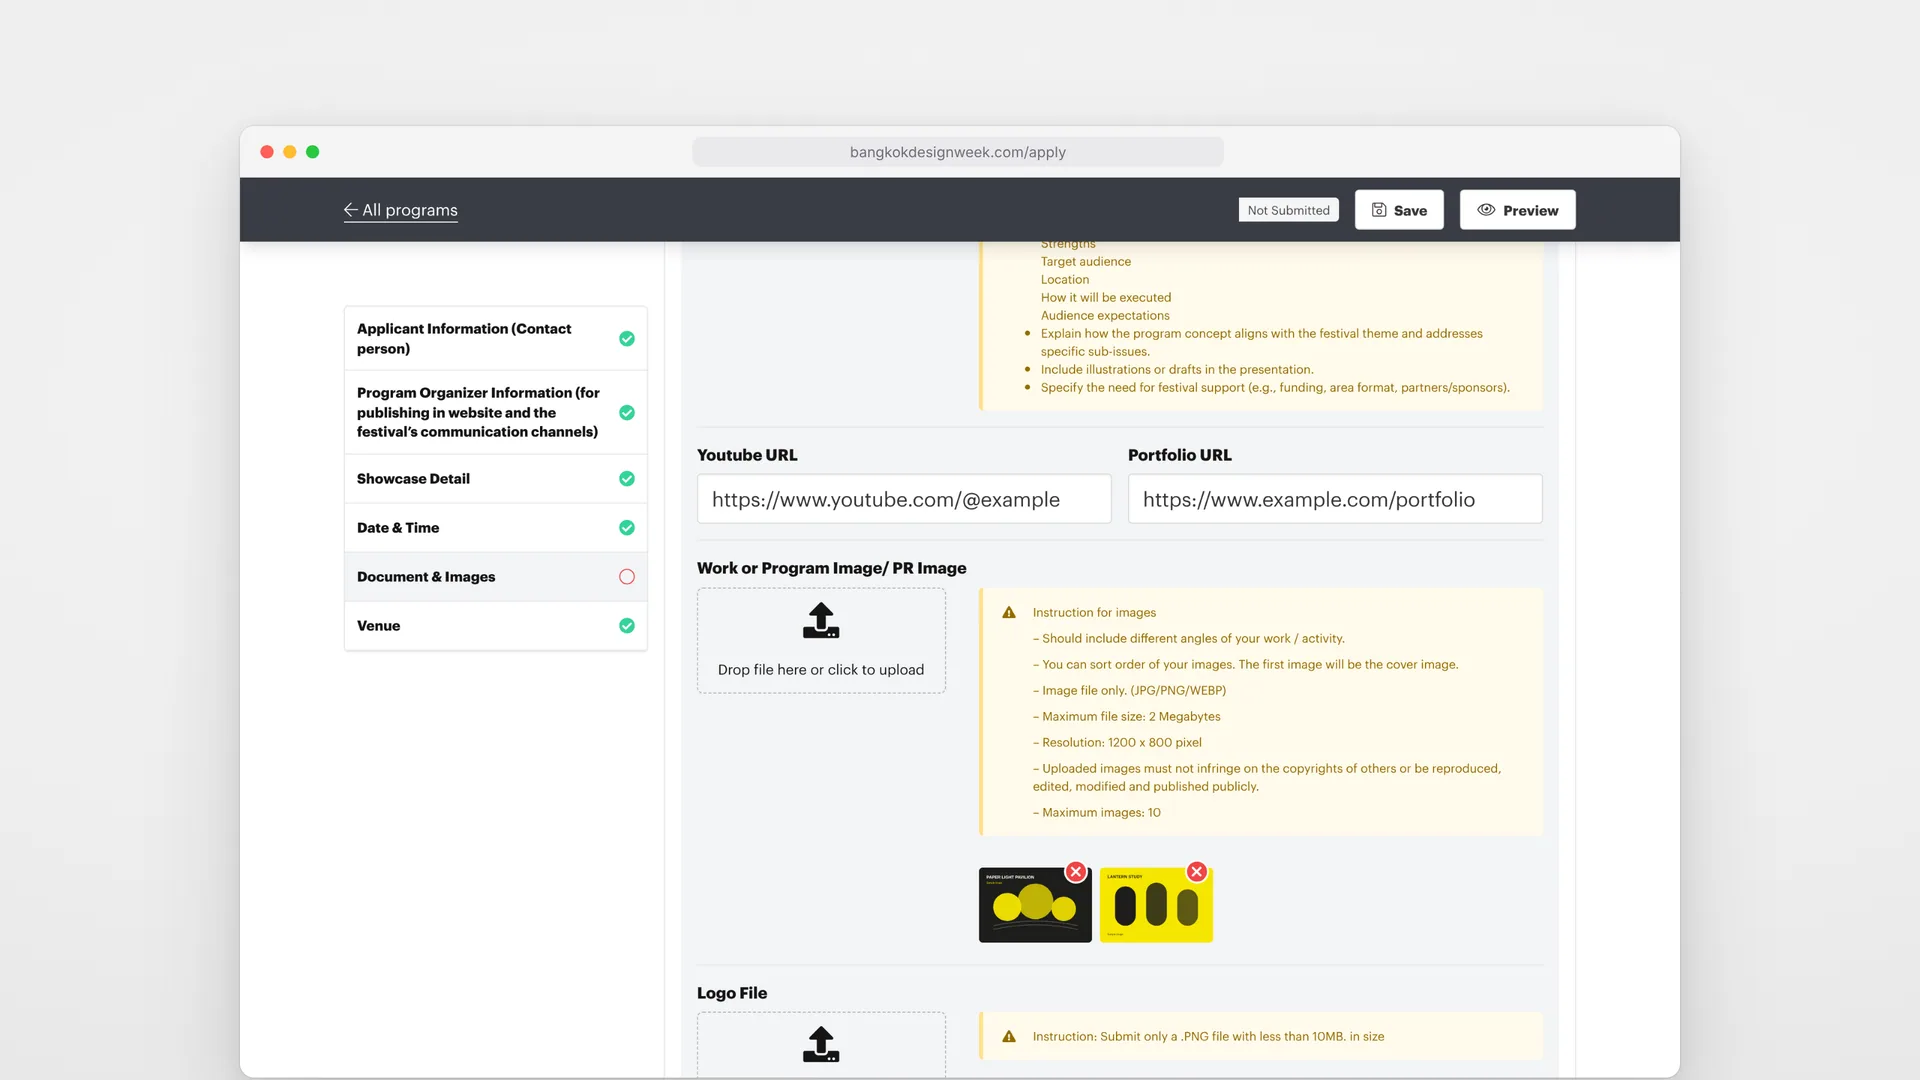The image size is (1920, 1080).
Task: Click the Save button
Action: (x=1399, y=210)
